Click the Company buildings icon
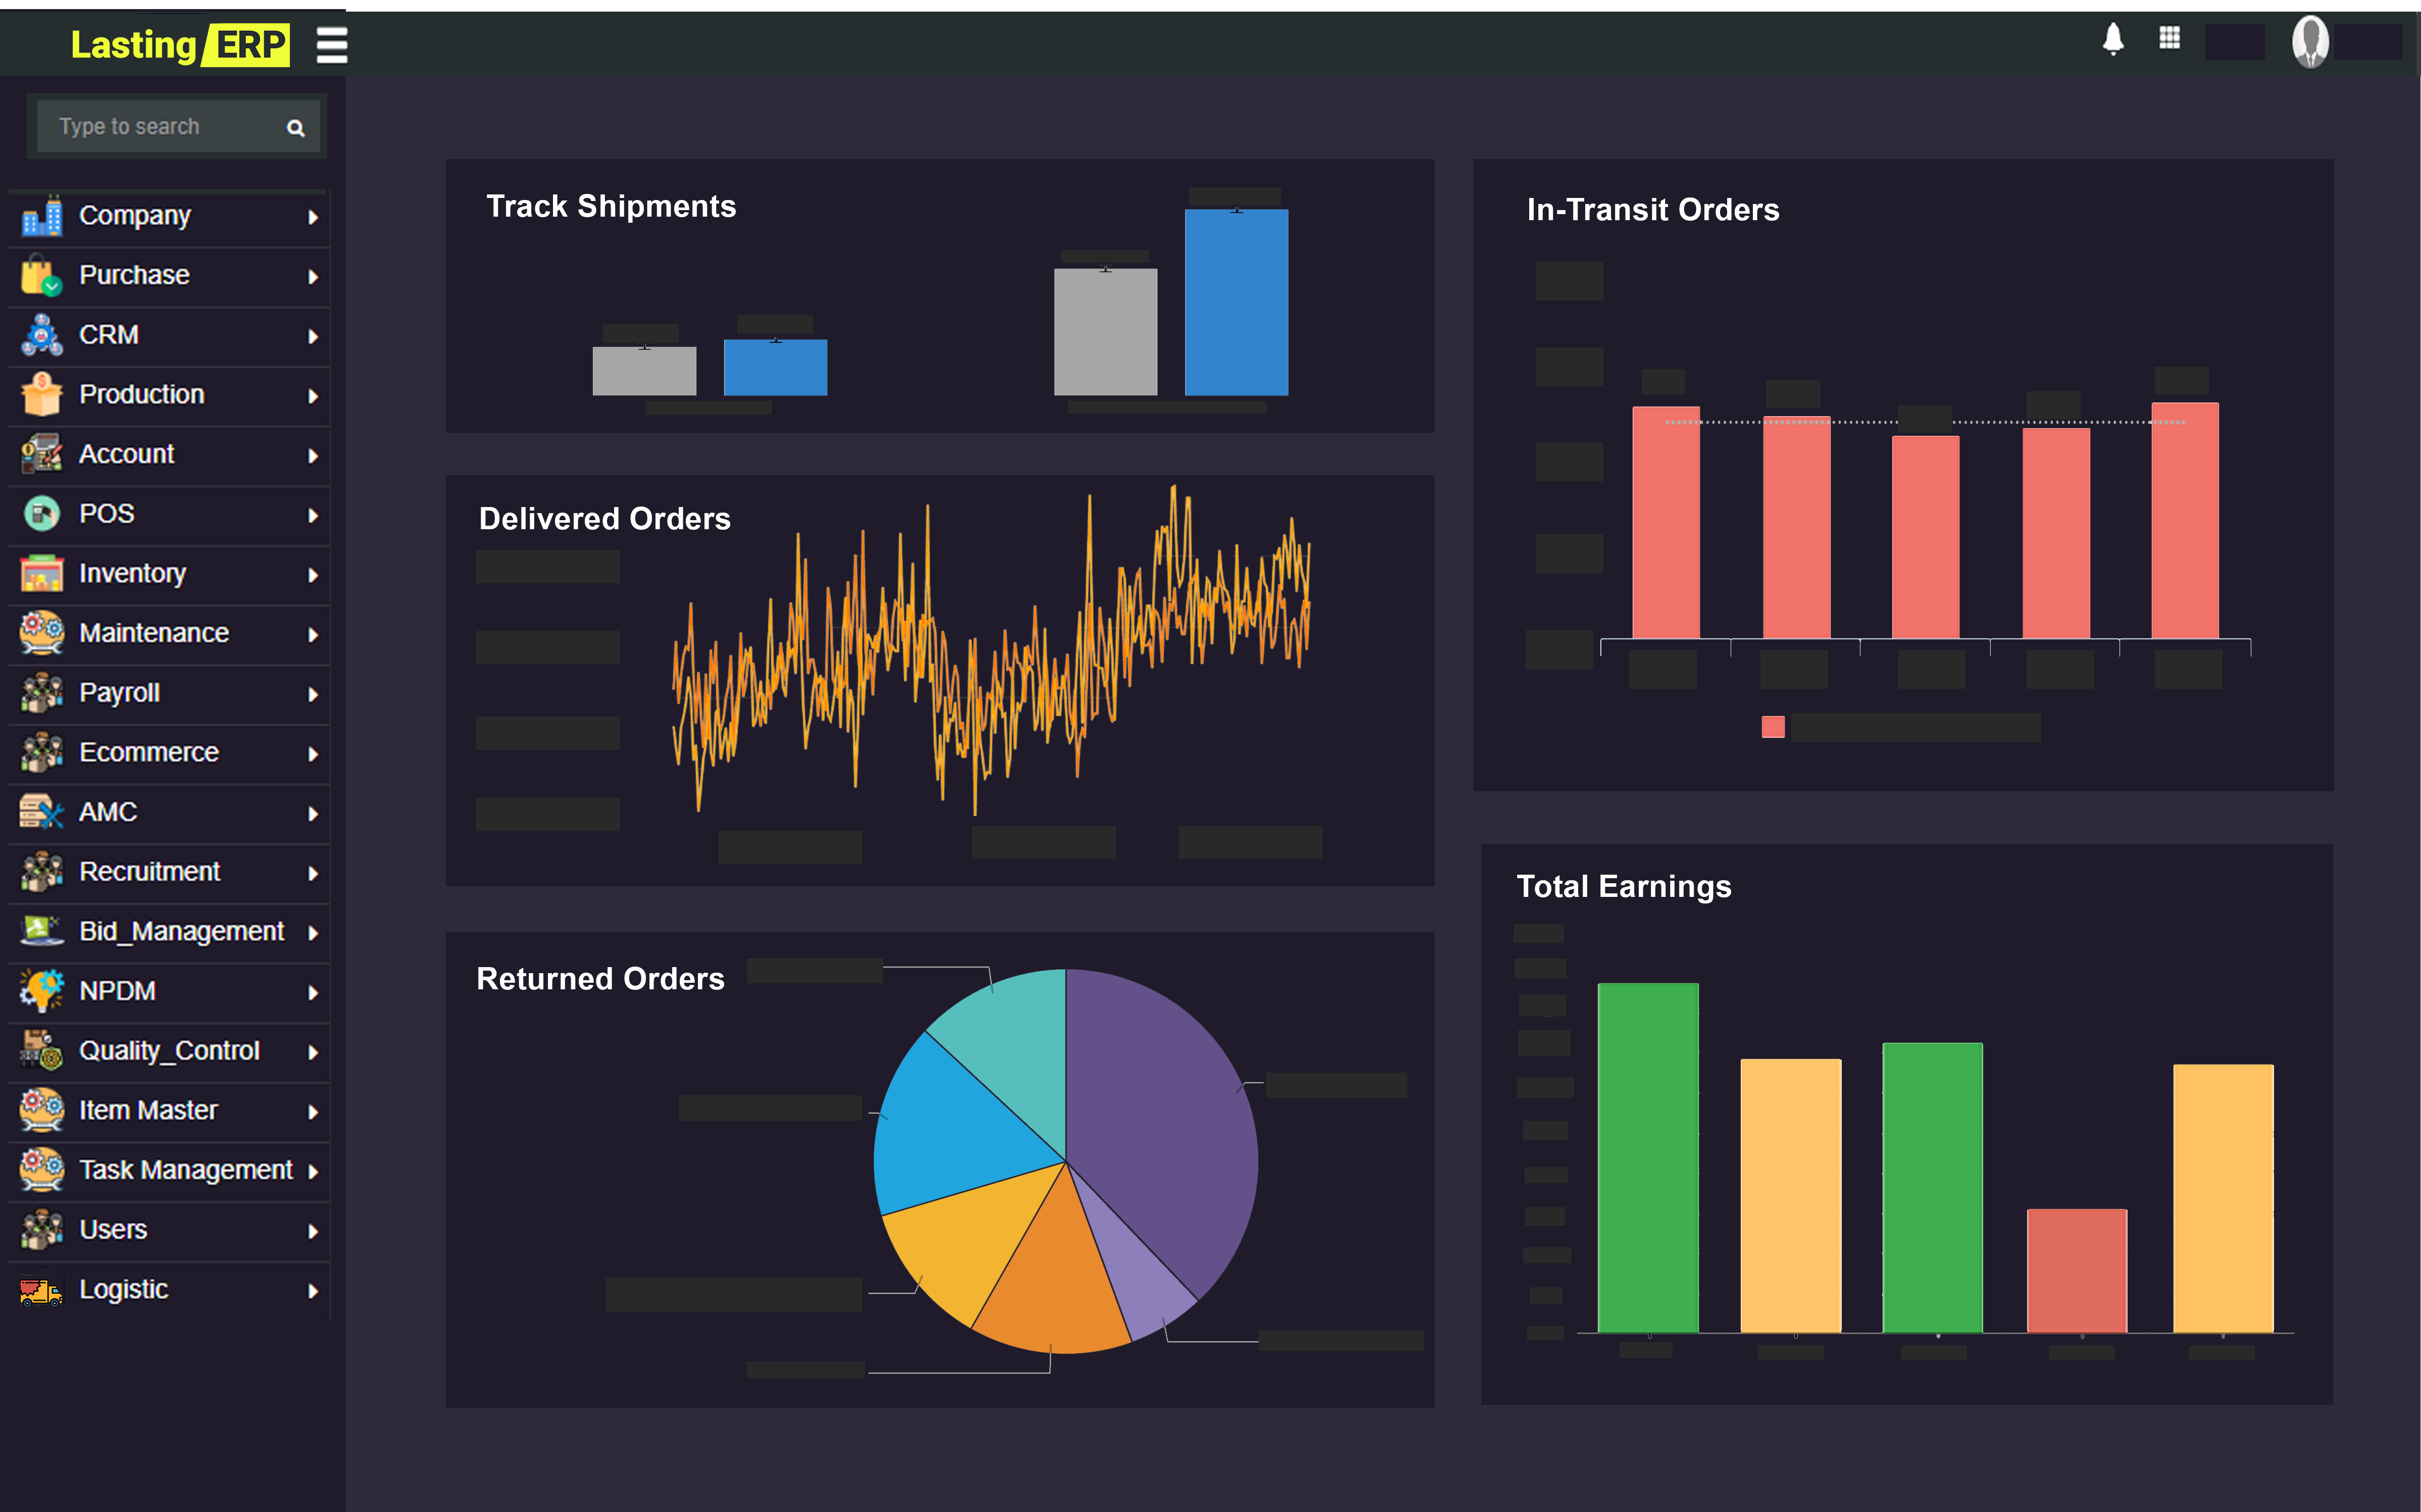 pyautogui.click(x=41, y=216)
